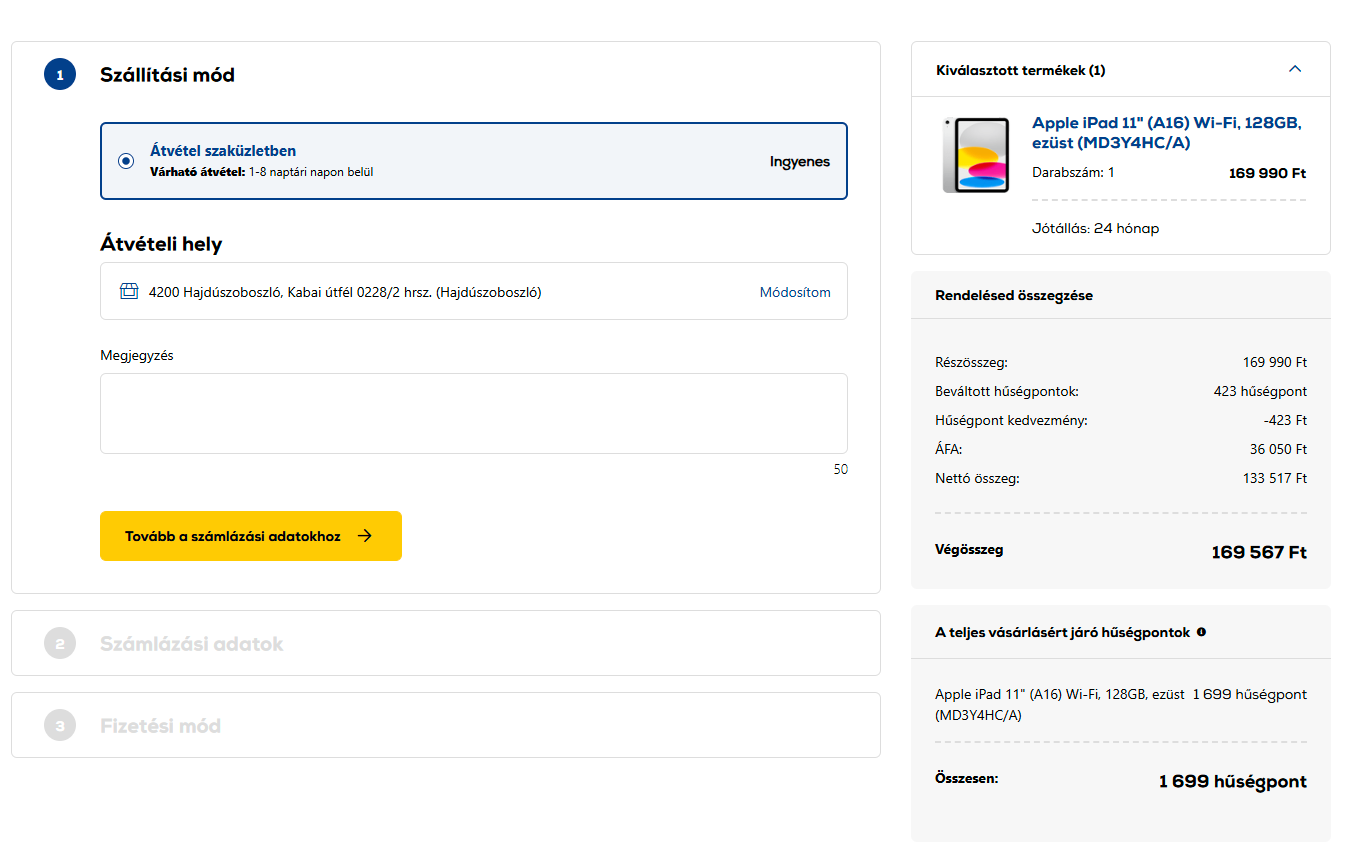Click the Szállítási mód heading
This screenshot has height=862, width=1347.
pos(167,75)
